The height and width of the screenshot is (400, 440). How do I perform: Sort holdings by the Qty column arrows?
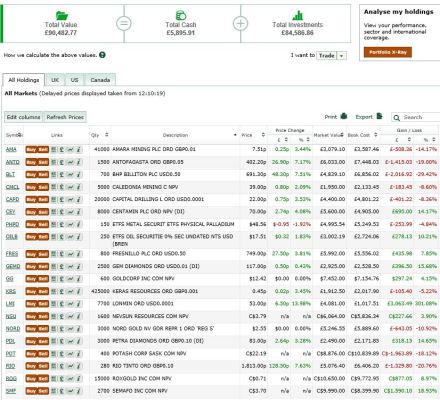(106, 135)
